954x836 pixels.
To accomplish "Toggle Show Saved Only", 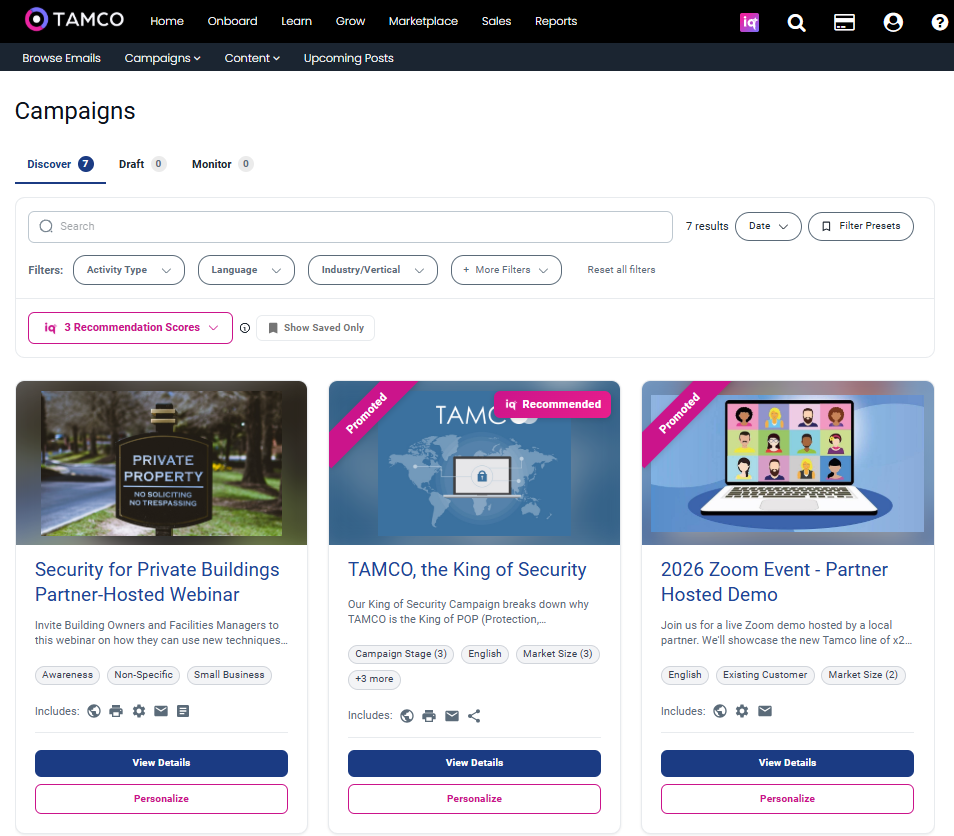I will 315,328.
